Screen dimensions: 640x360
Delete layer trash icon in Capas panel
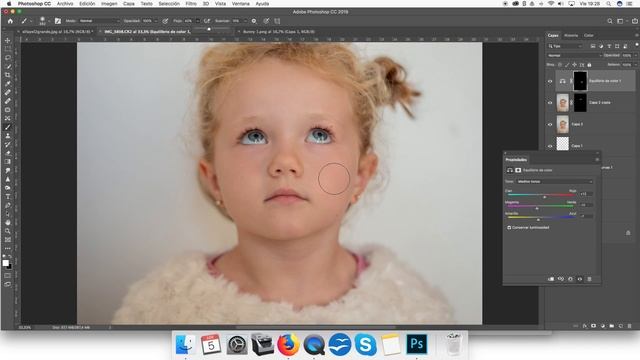click(x=629, y=326)
